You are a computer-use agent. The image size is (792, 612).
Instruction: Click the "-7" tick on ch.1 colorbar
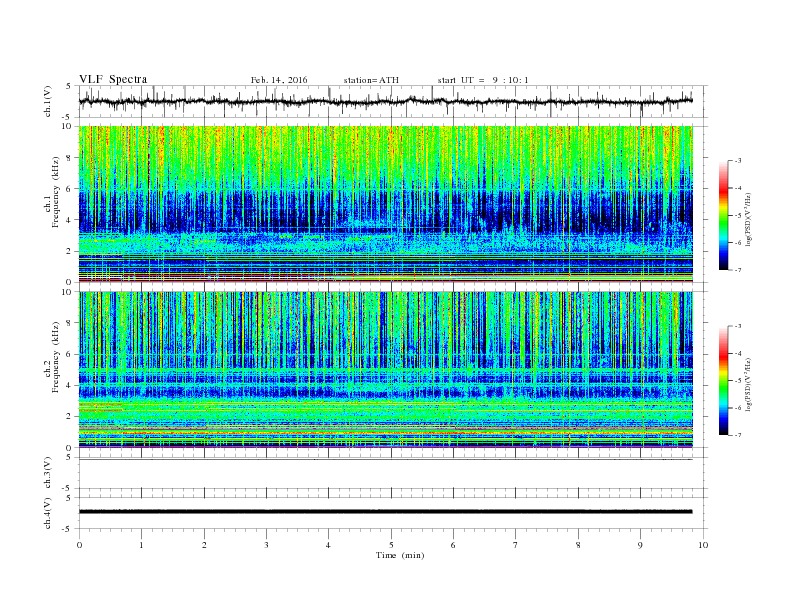click(737, 270)
